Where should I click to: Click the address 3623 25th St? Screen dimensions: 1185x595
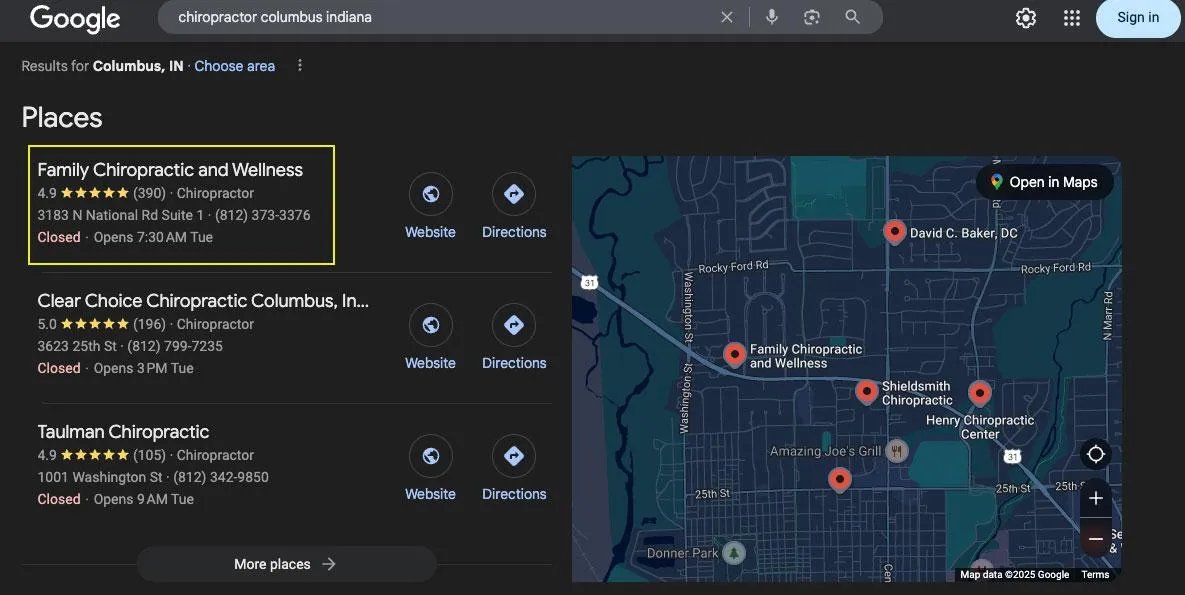point(77,346)
